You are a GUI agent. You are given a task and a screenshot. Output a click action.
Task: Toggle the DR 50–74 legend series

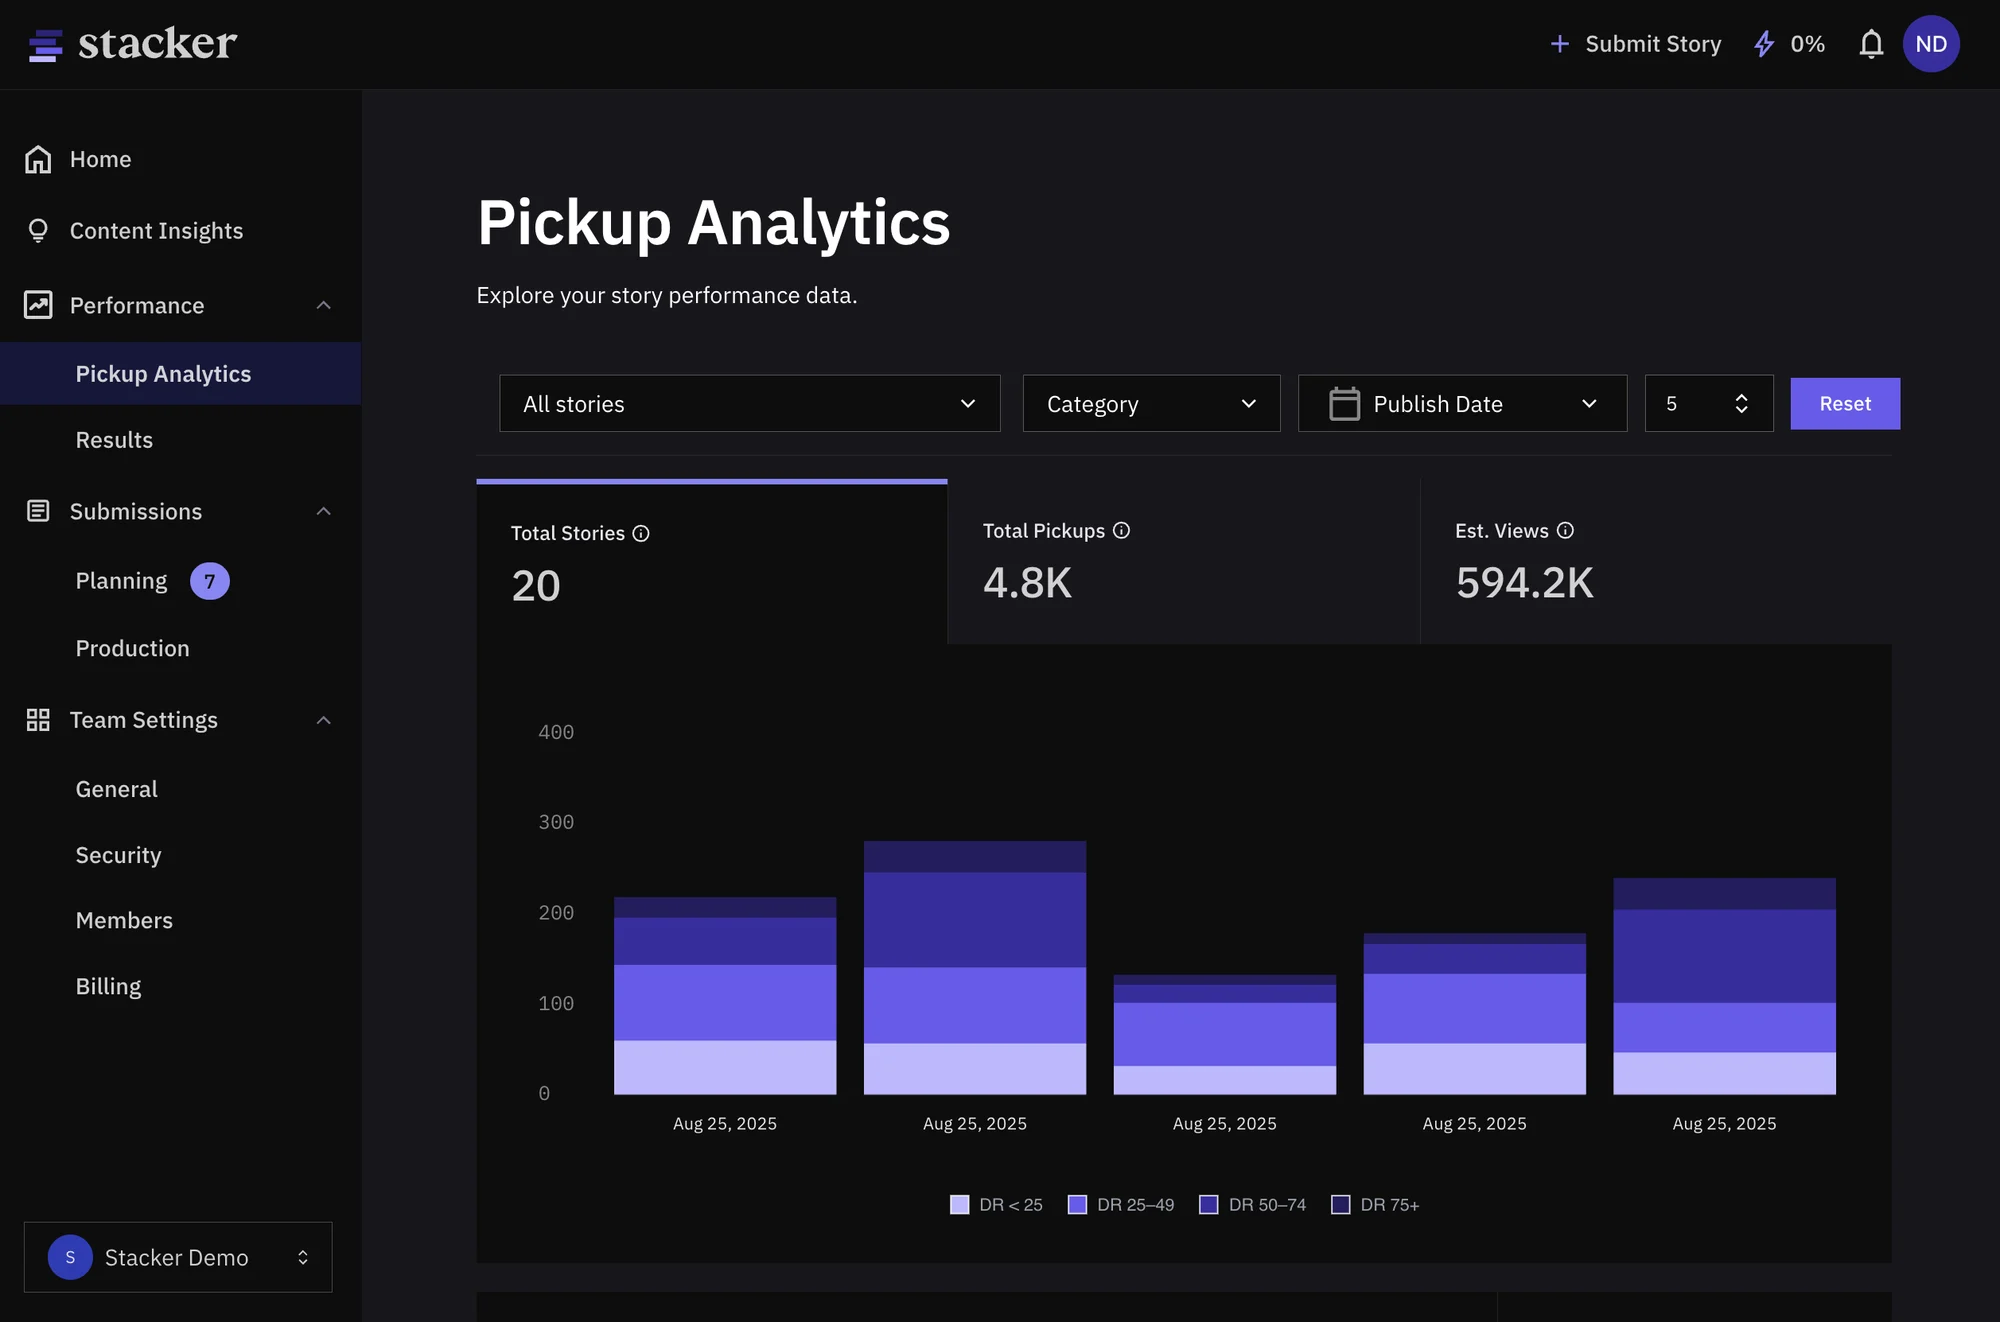click(1253, 1205)
